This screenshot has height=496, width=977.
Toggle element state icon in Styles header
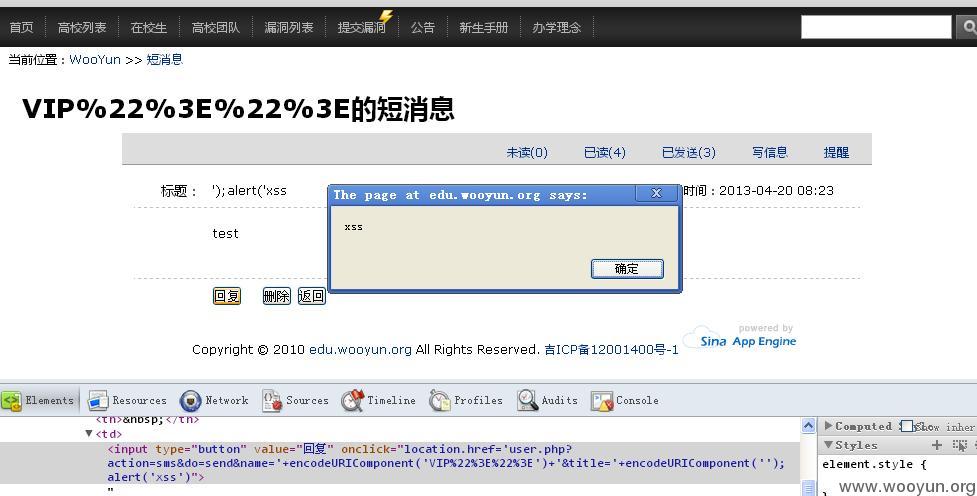click(x=960, y=445)
